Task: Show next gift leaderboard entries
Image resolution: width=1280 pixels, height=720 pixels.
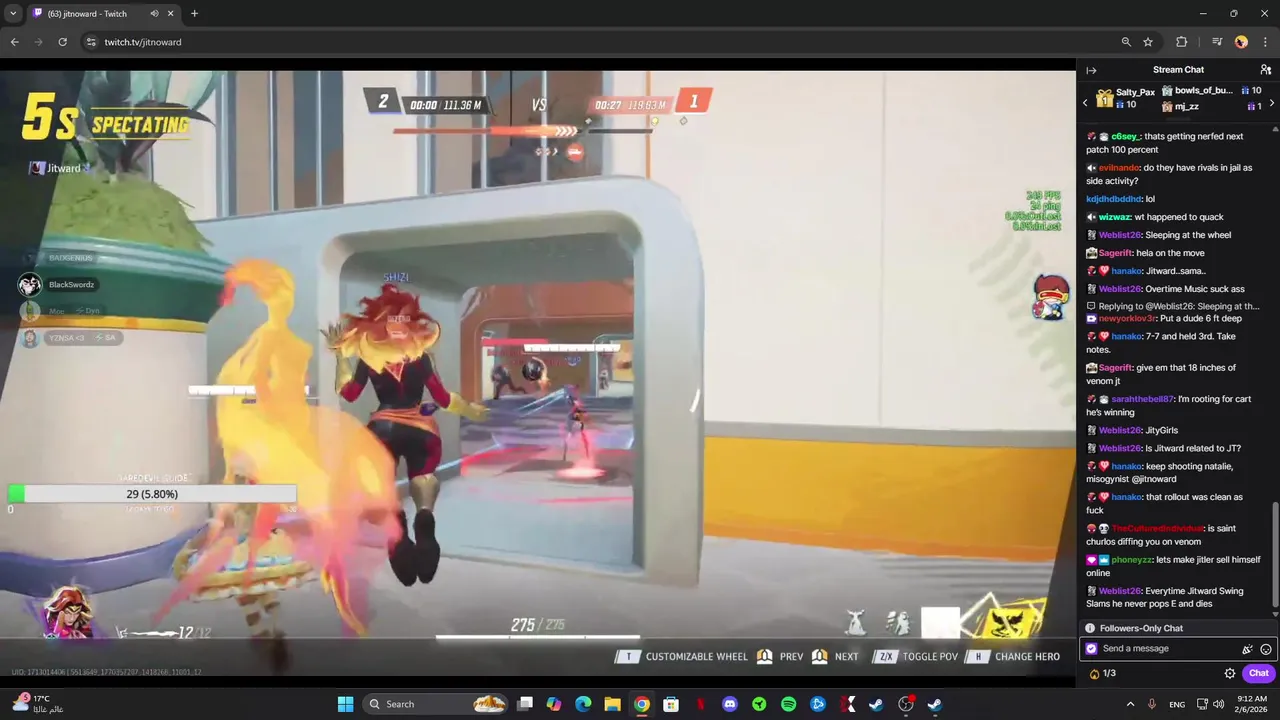Action: (x=1271, y=103)
